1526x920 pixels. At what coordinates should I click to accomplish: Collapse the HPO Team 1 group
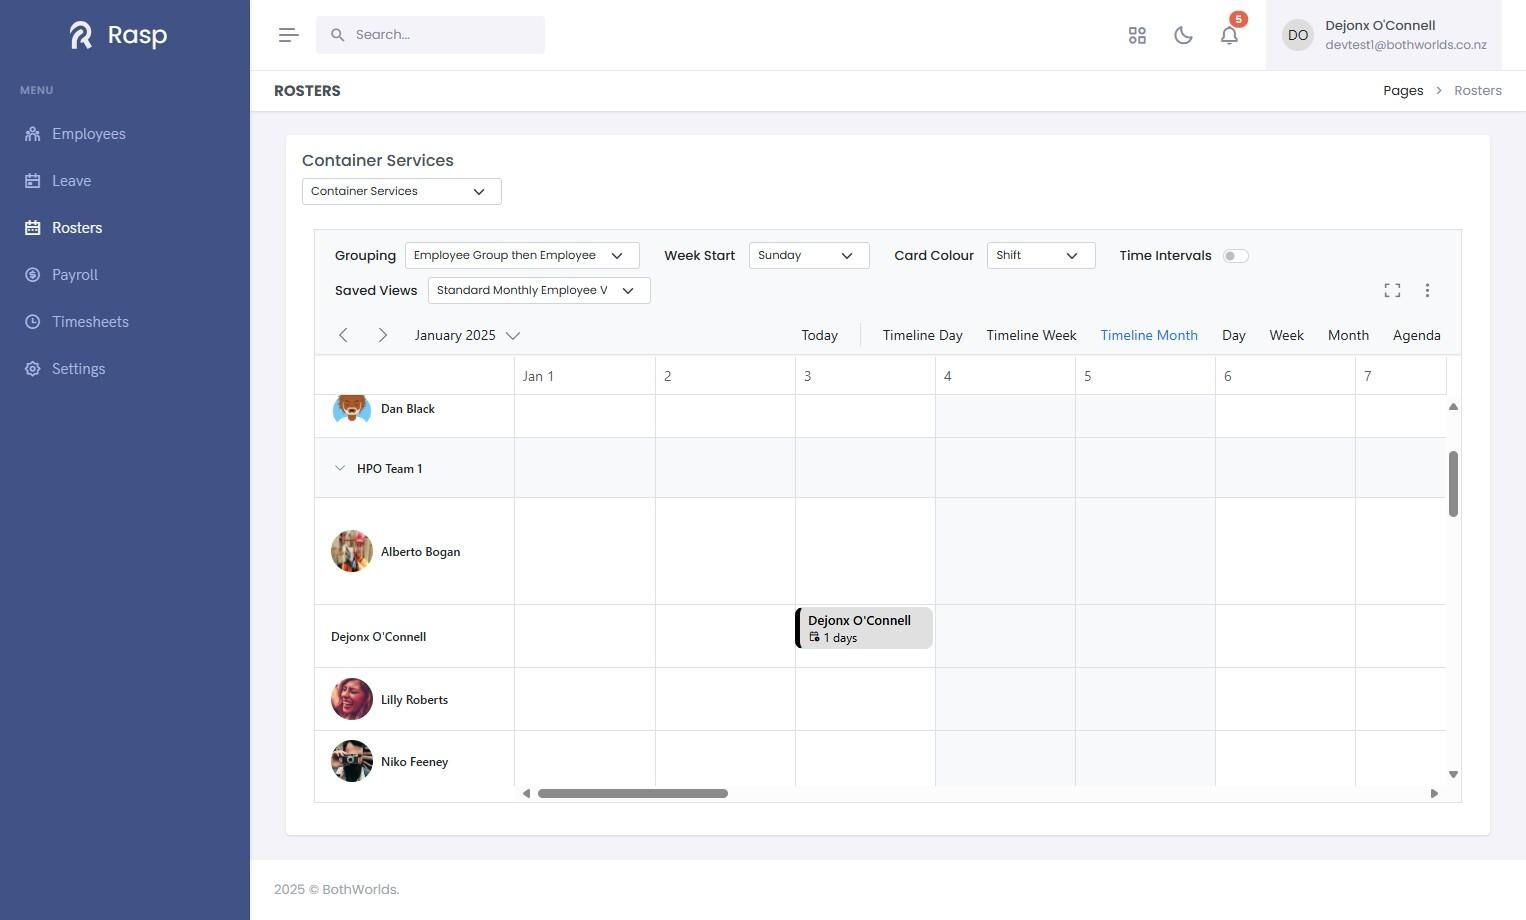pyautogui.click(x=340, y=468)
